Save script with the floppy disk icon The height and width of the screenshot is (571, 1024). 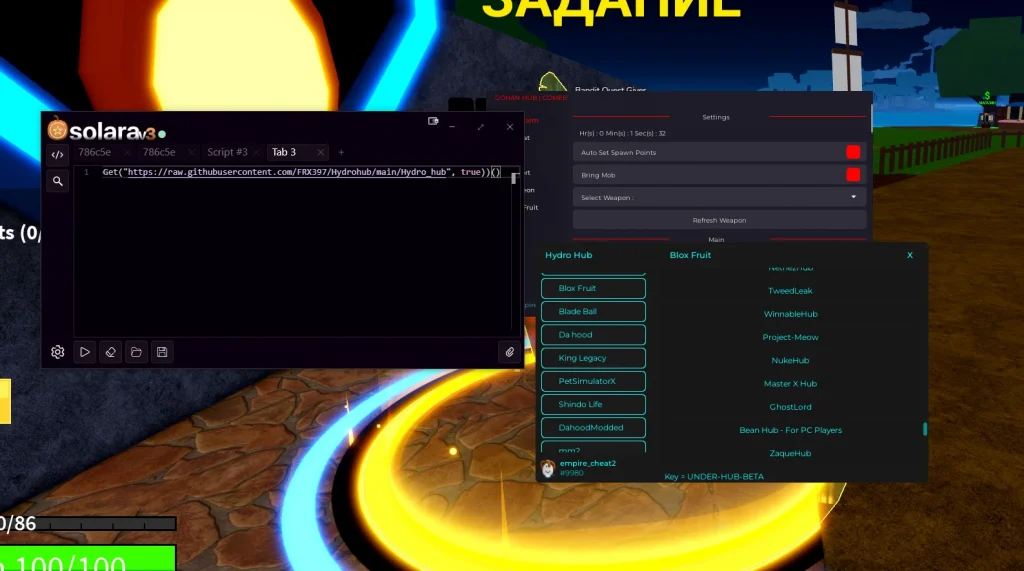pyautogui.click(x=161, y=352)
